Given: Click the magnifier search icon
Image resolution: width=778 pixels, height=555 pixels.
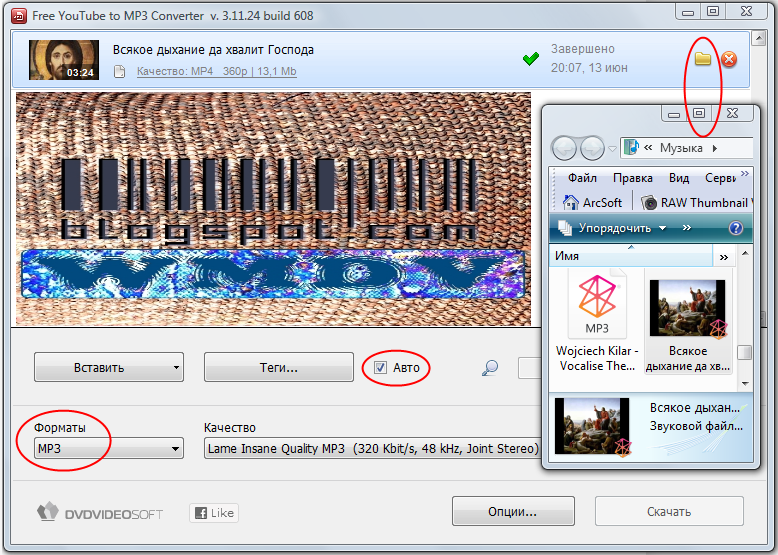Looking at the screenshot, I should coord(490,368).
